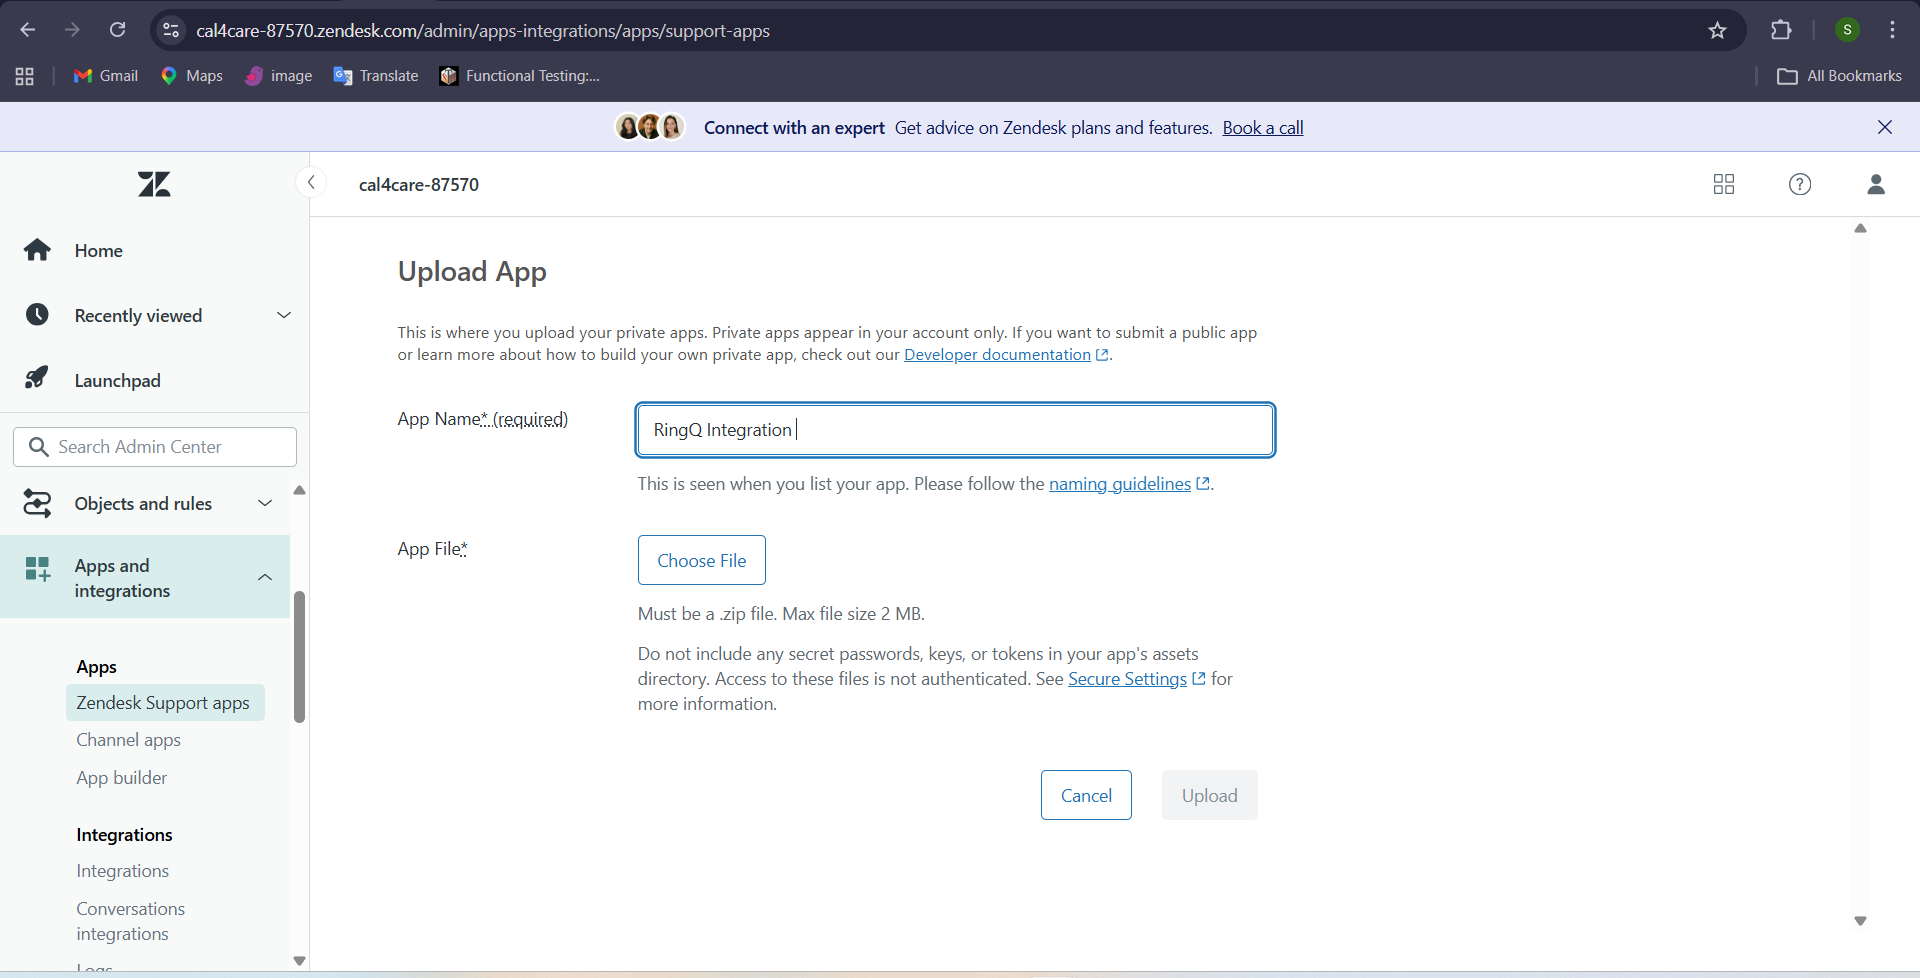Screen dimensions: 1920x978
Task: Click the Upload App heading
Action: click(472, 272)
